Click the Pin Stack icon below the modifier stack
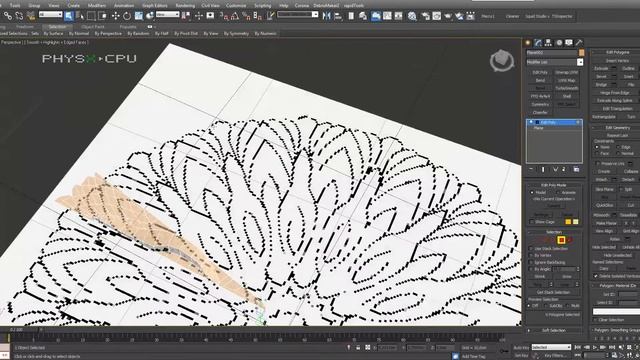The image size is (640, 360). coord(531,169)
